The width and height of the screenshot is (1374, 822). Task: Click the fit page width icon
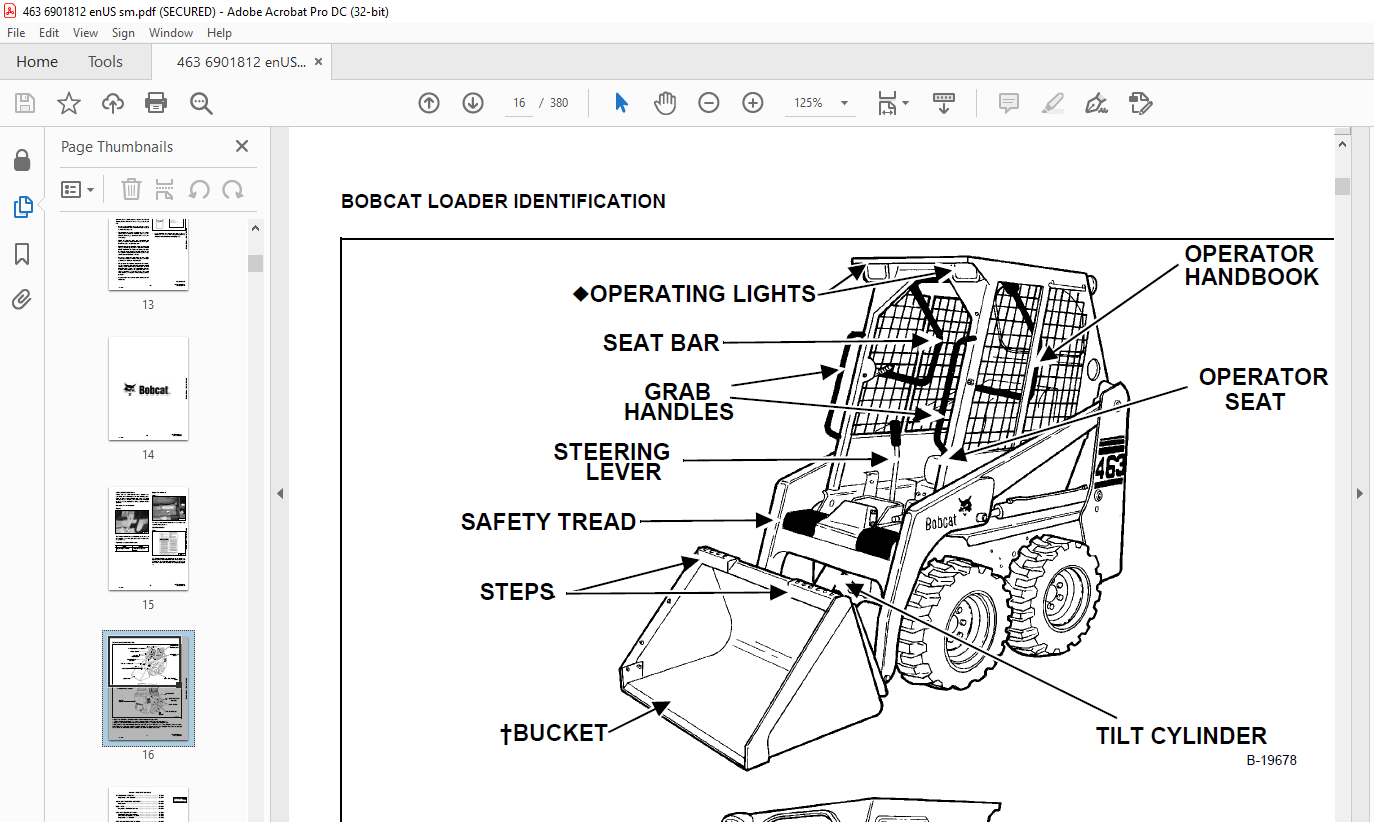886,103
